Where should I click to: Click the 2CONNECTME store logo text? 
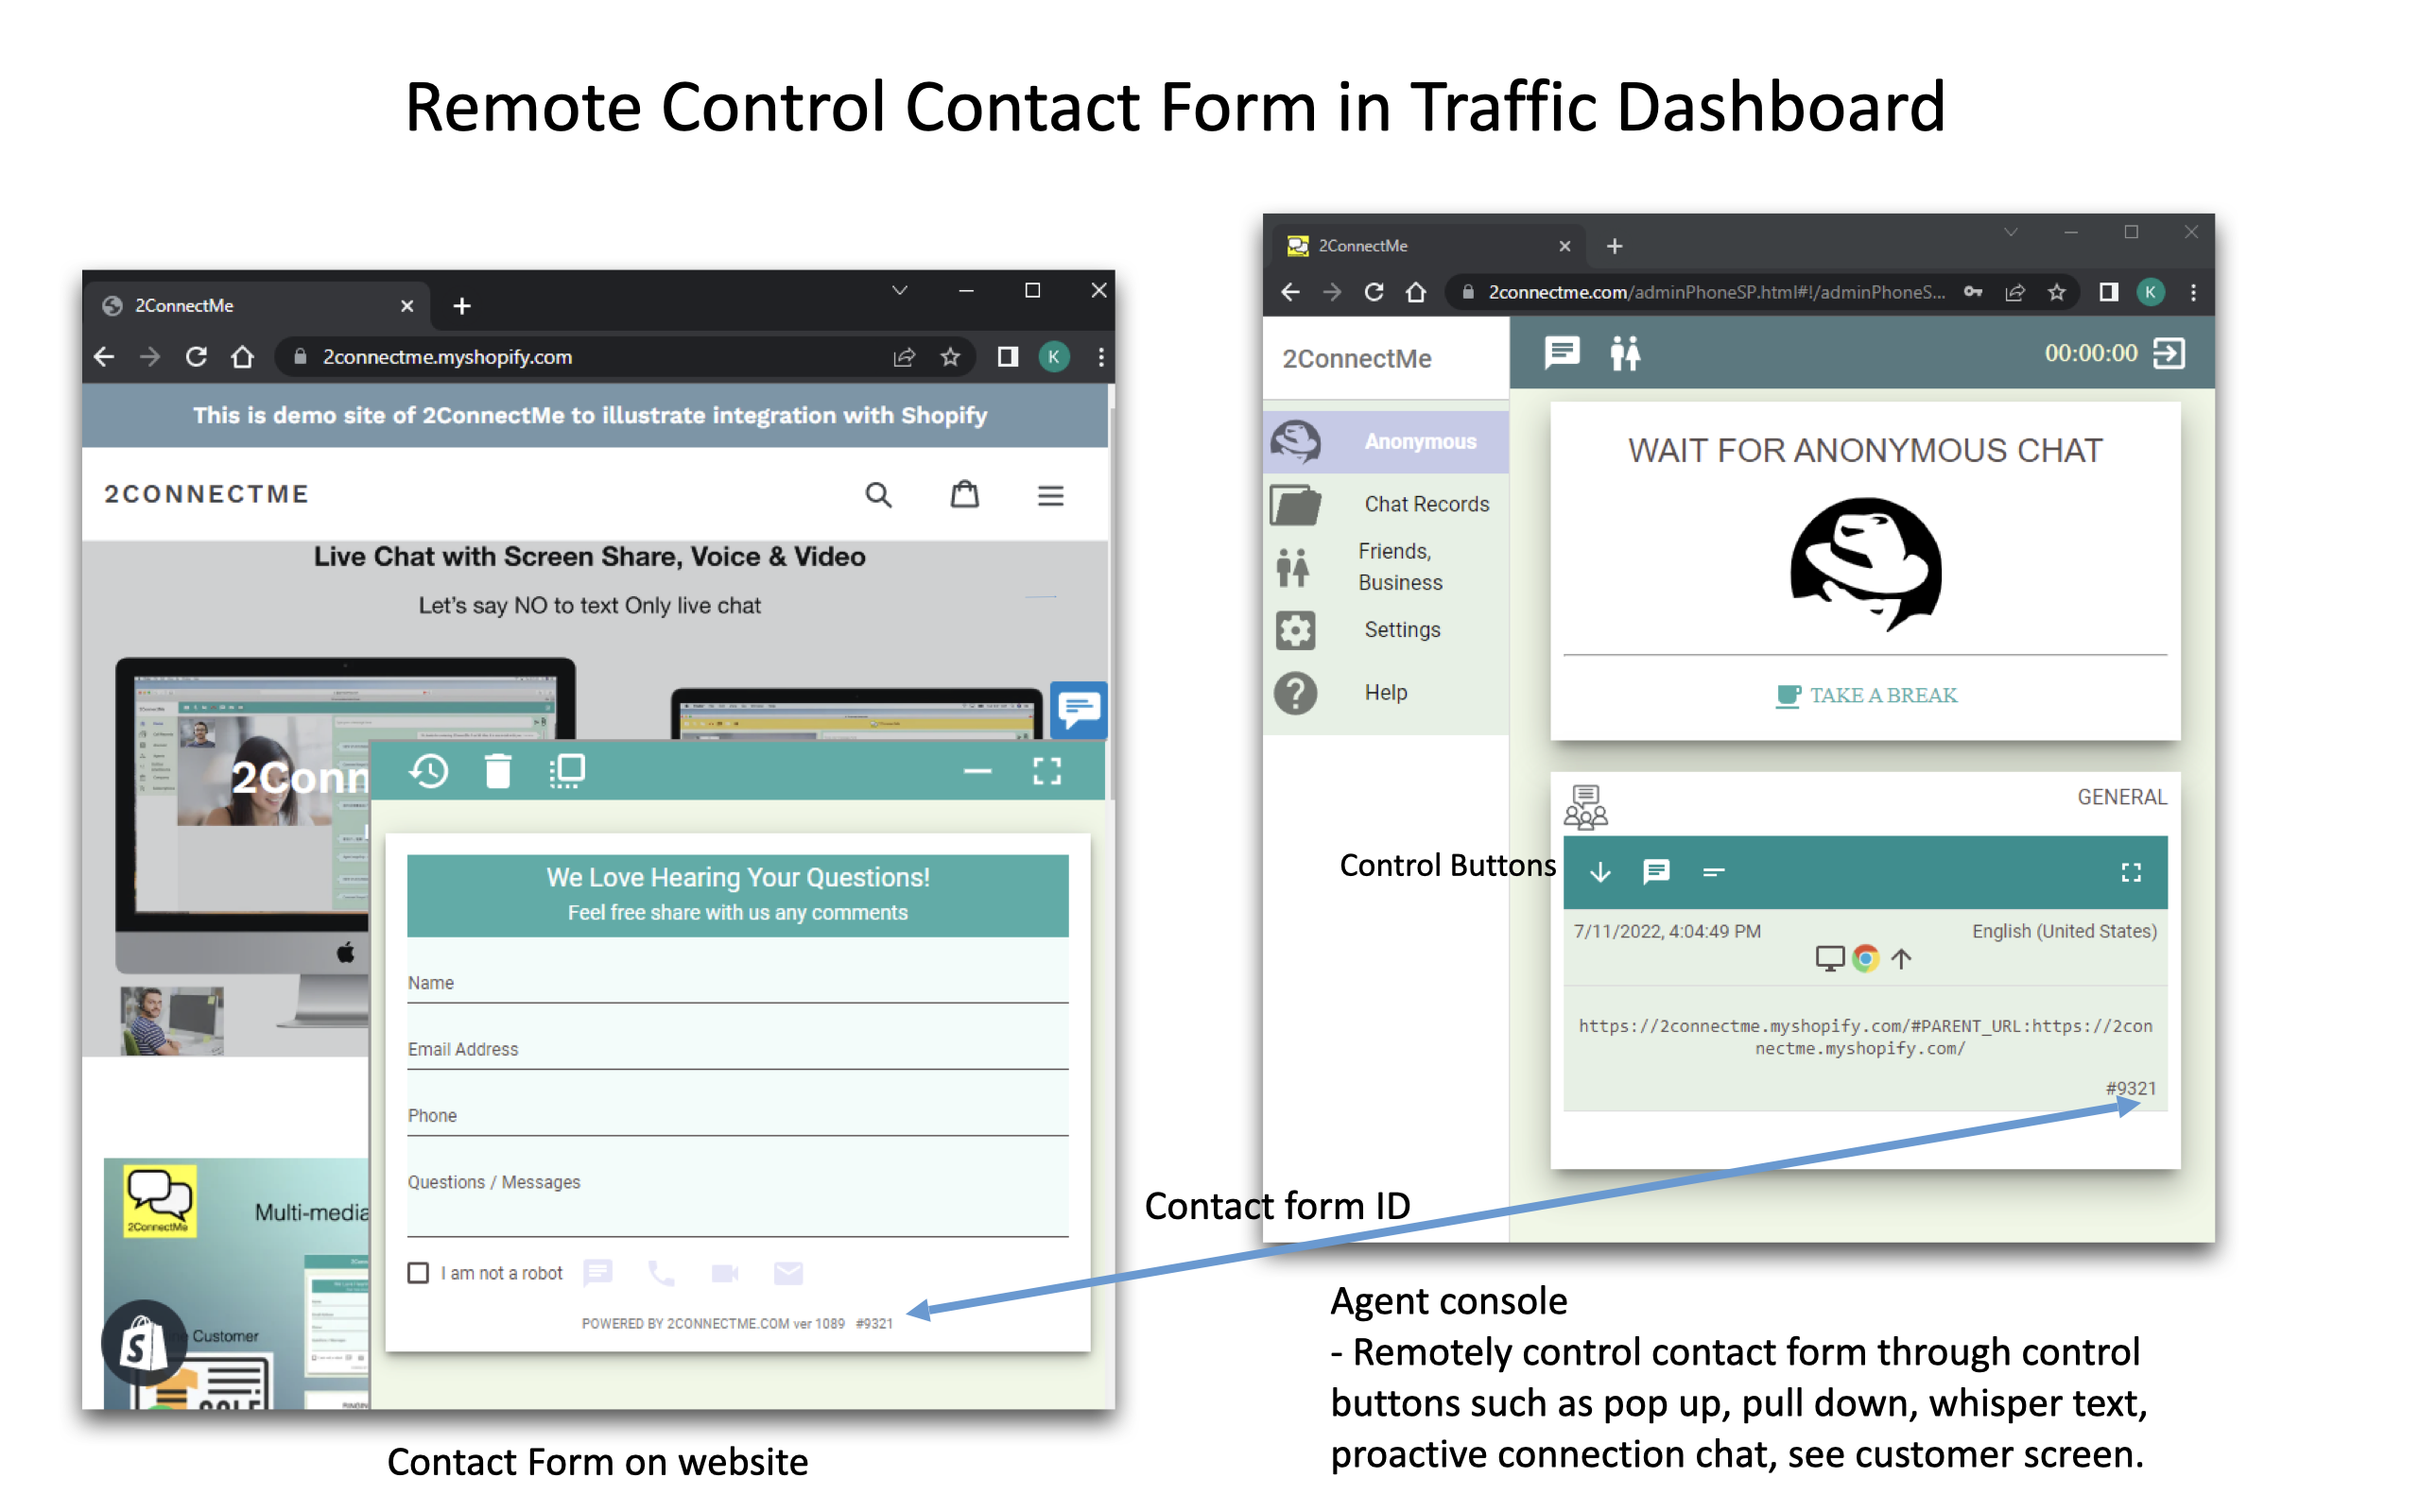pos(207,494)
